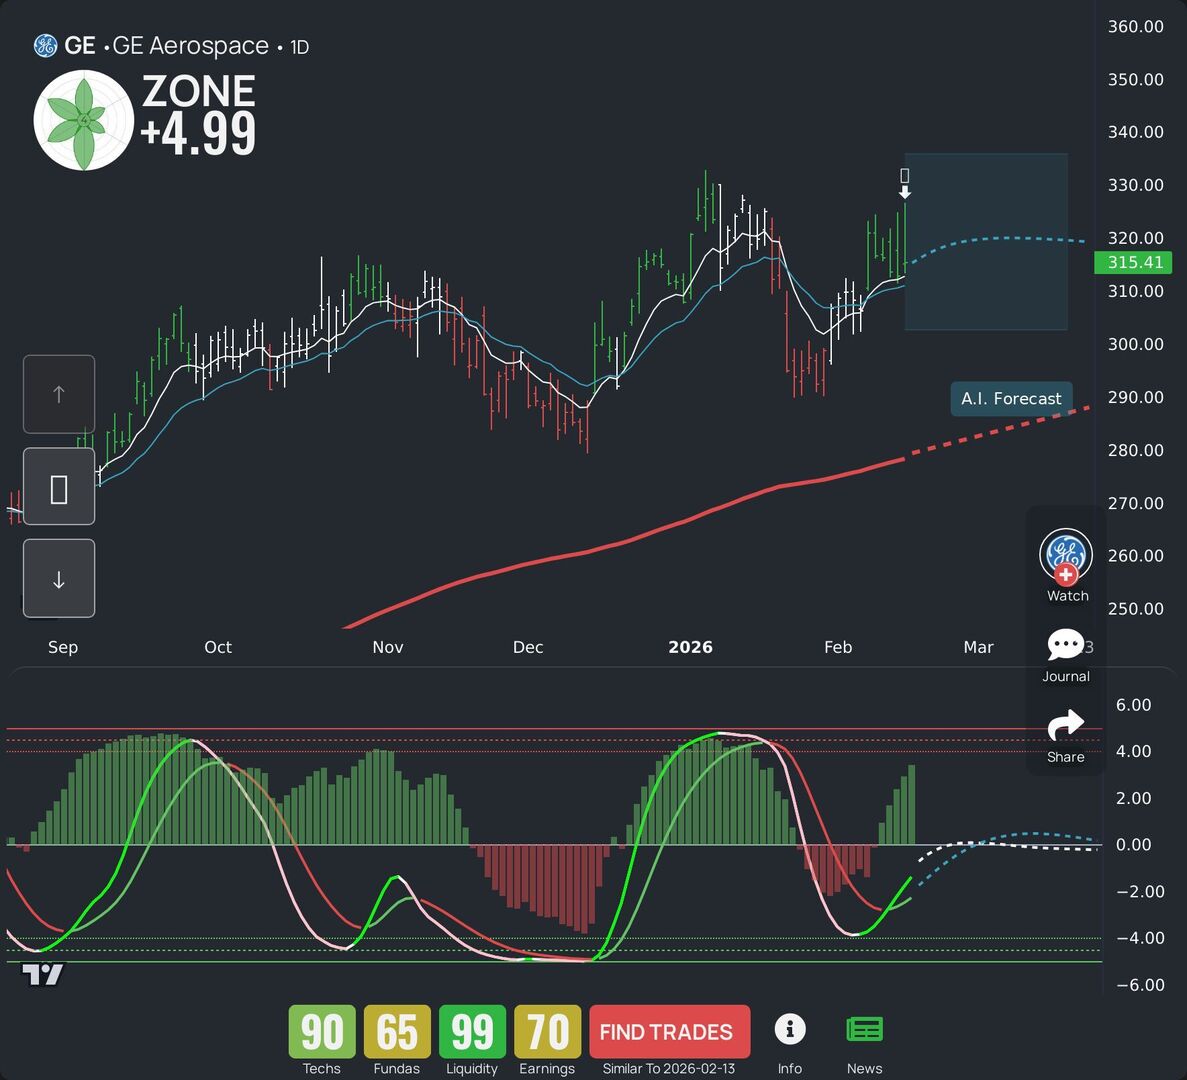This screenshot has height=1080, width=1187.
Task: Click the 360.00 price axis label
Action: 1136,26
